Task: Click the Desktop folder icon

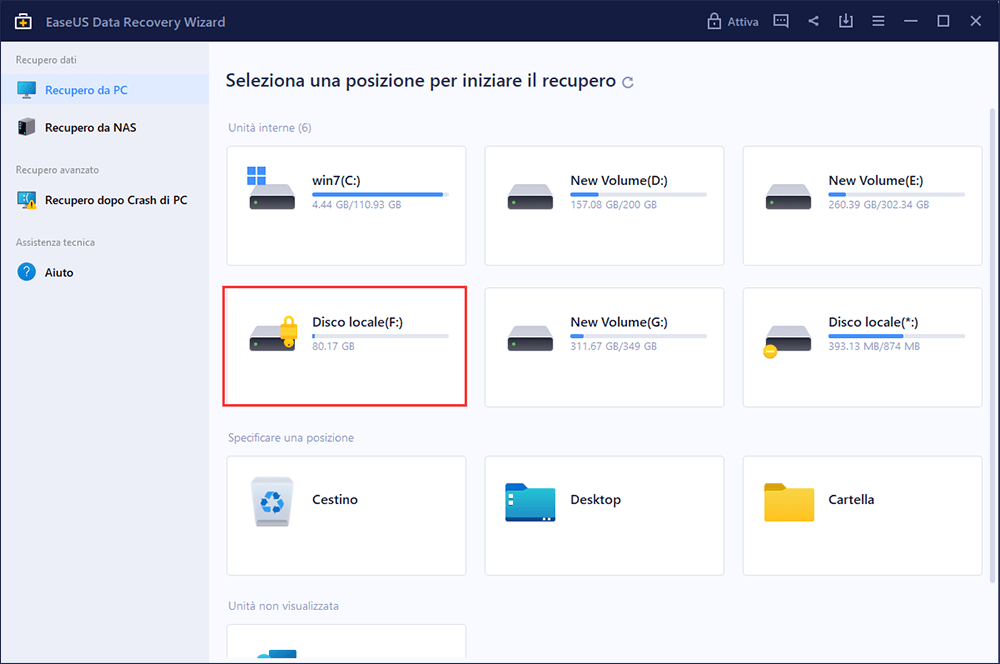Action: 530,503
